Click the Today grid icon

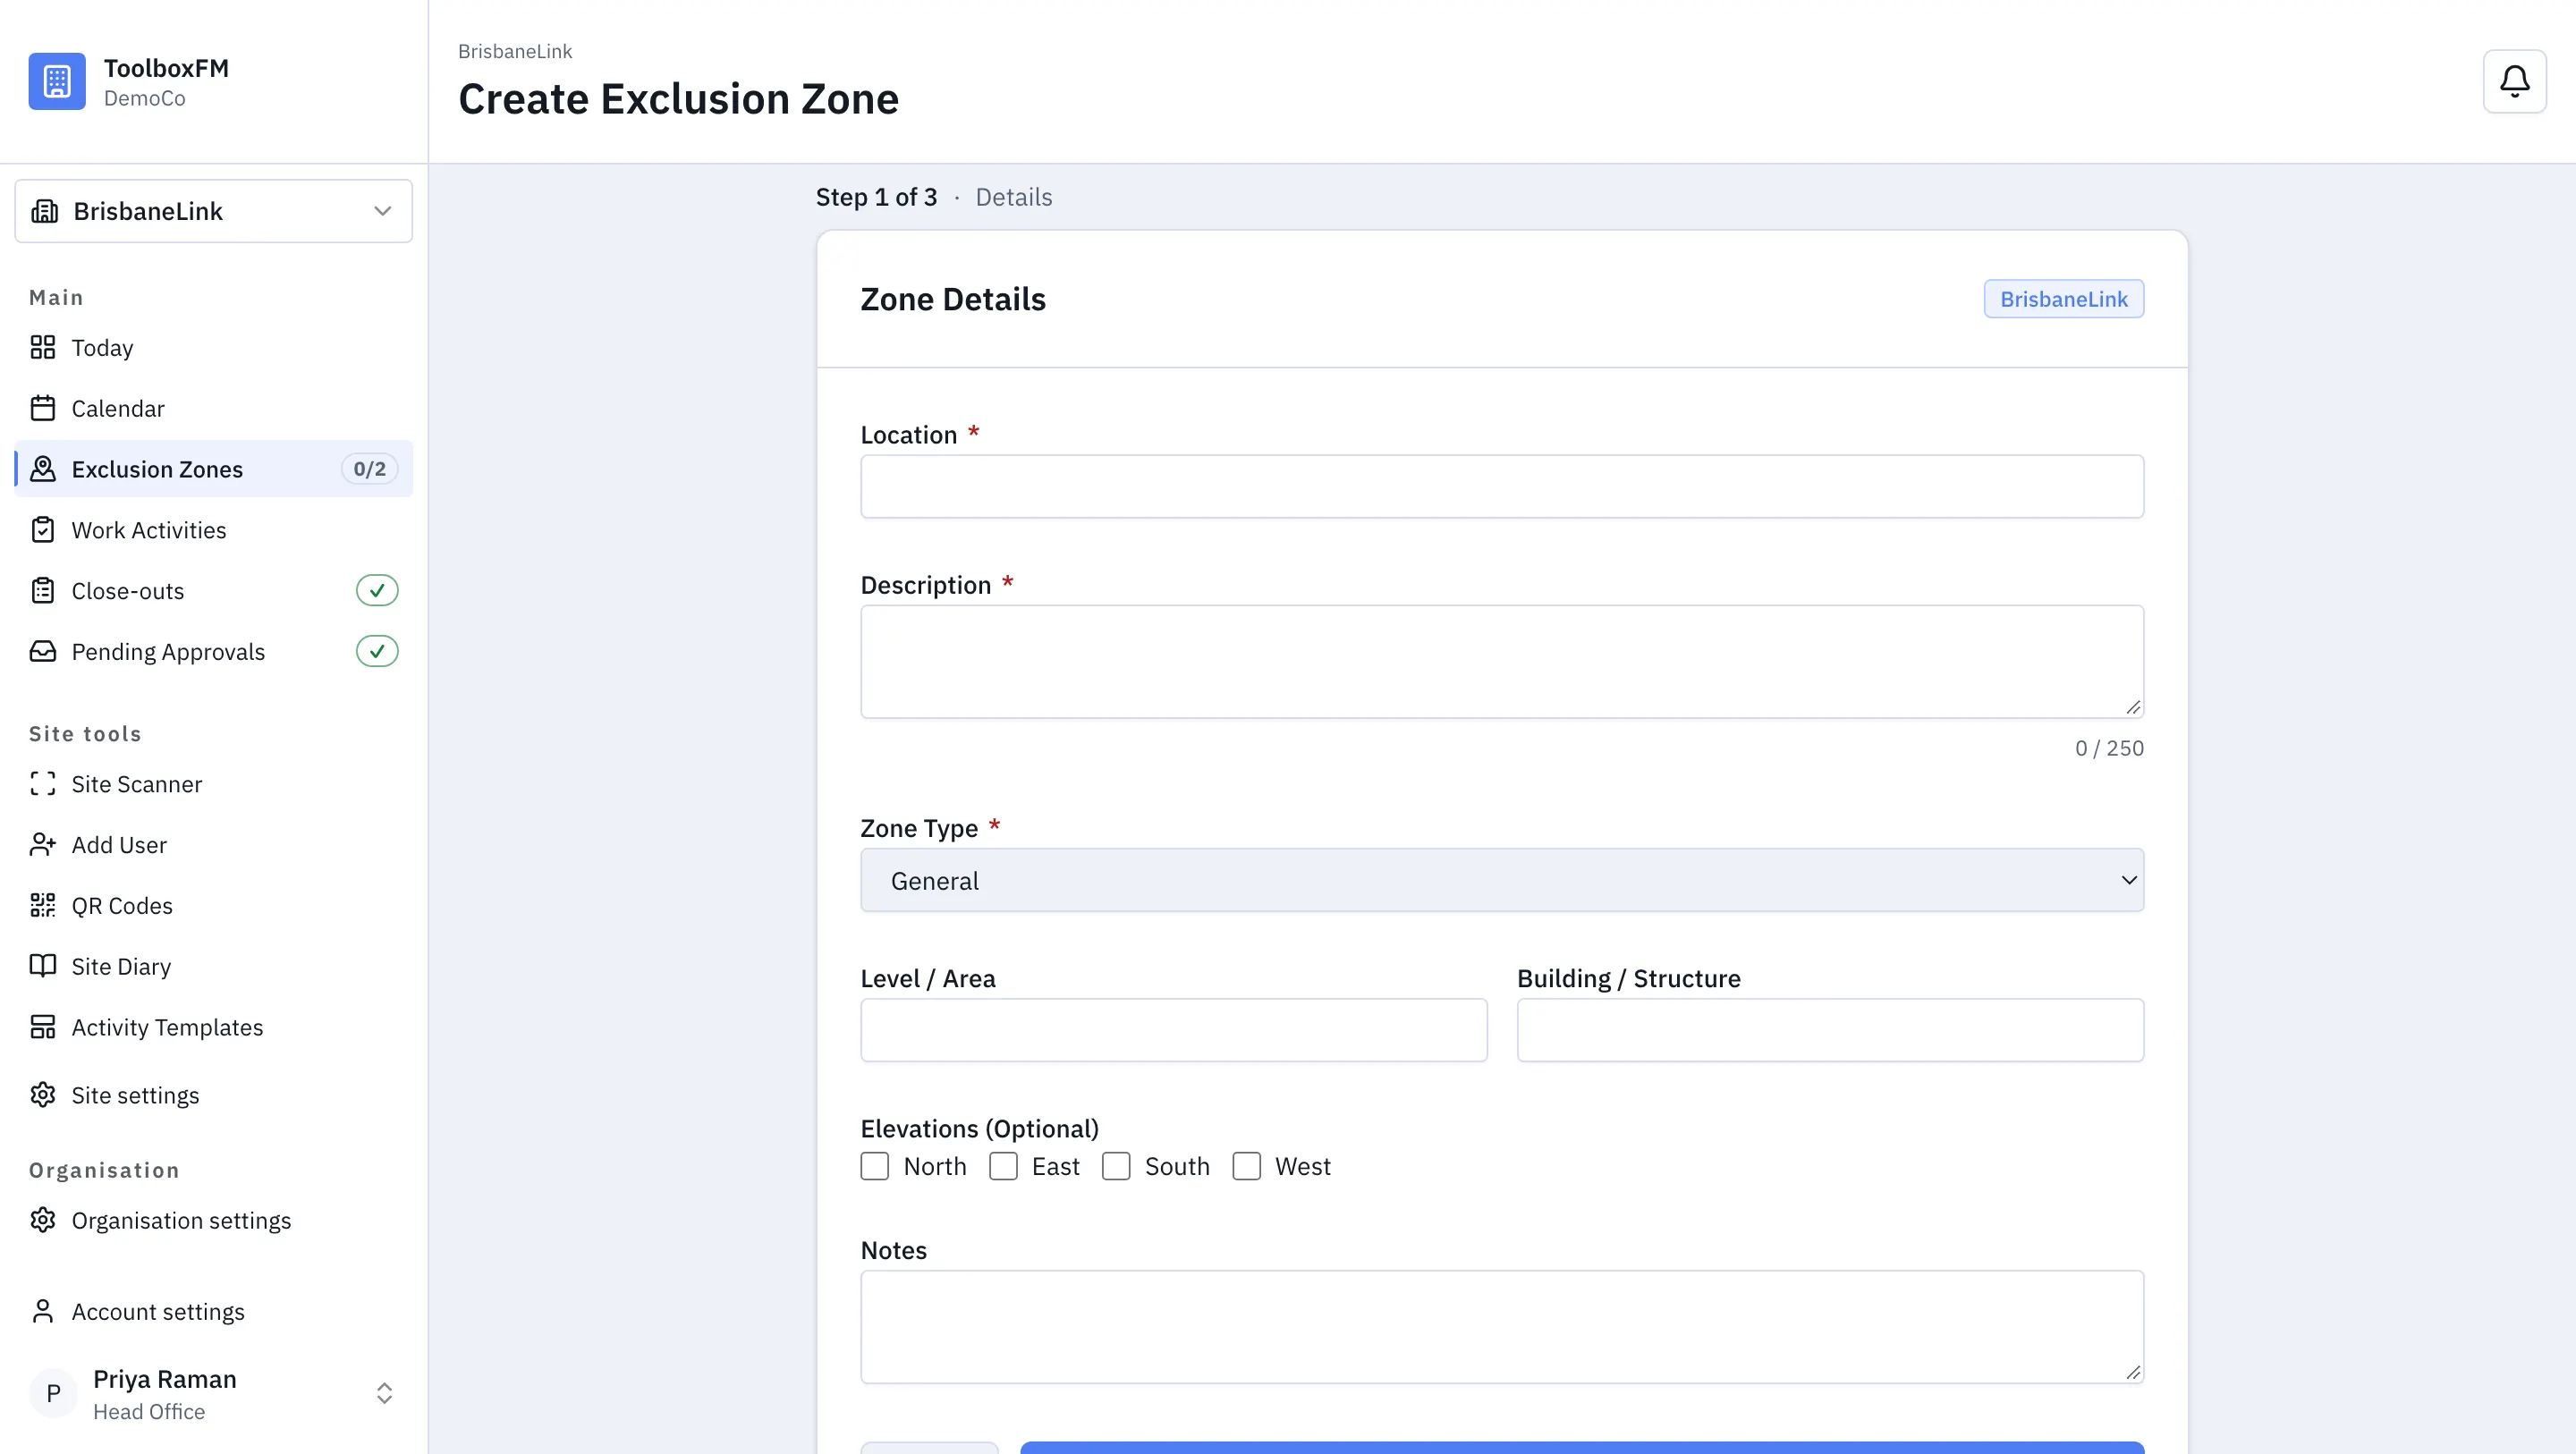tap(43, 347)
